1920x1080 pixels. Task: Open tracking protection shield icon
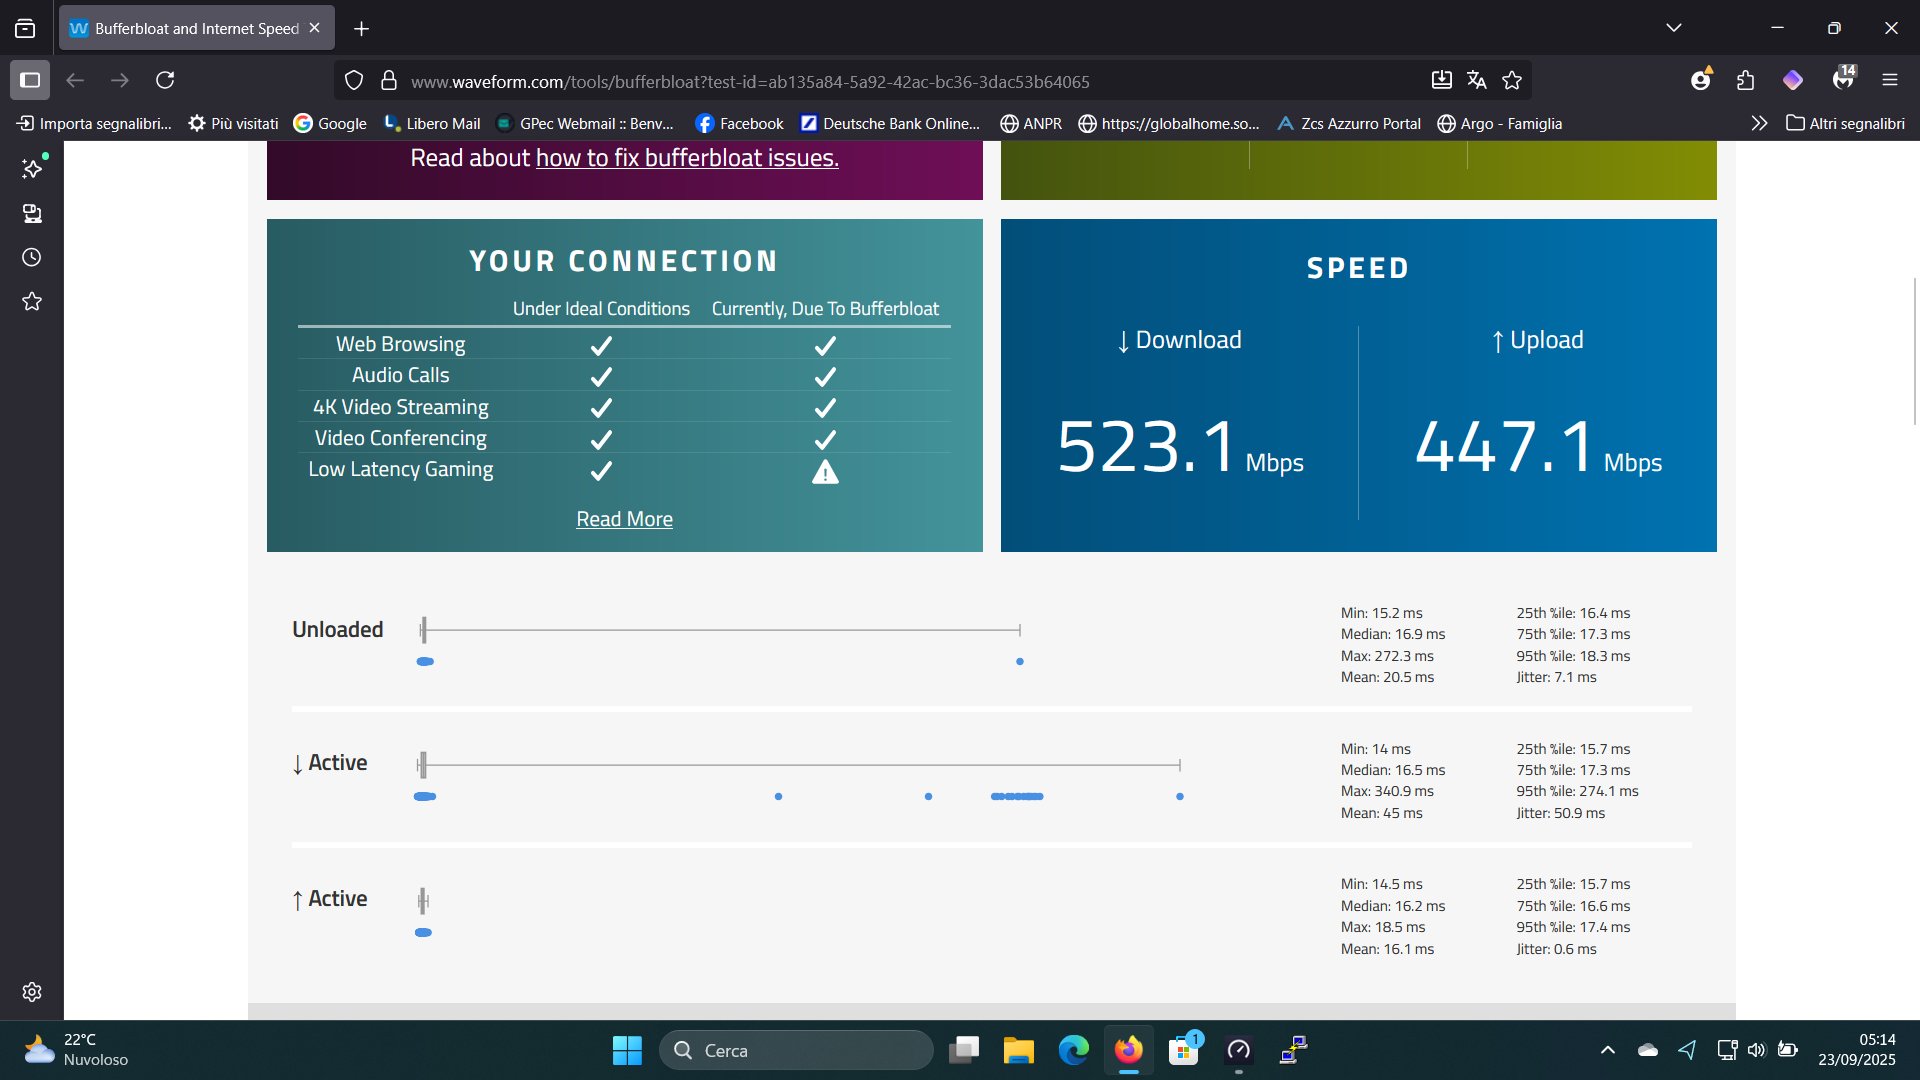pos(354,80)
